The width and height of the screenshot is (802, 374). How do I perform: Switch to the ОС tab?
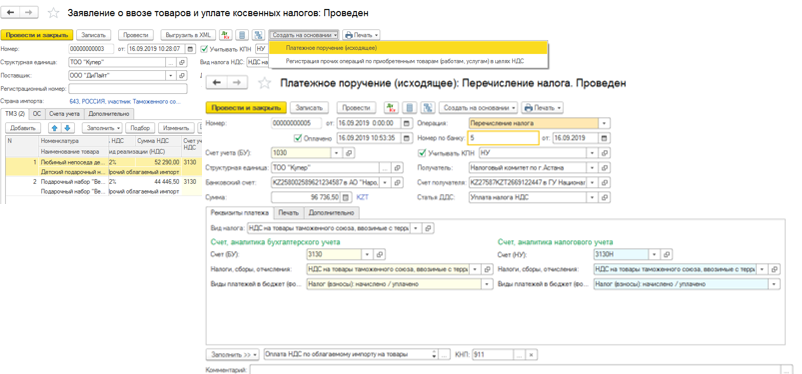pyautogui.click(x=37, y=114)
